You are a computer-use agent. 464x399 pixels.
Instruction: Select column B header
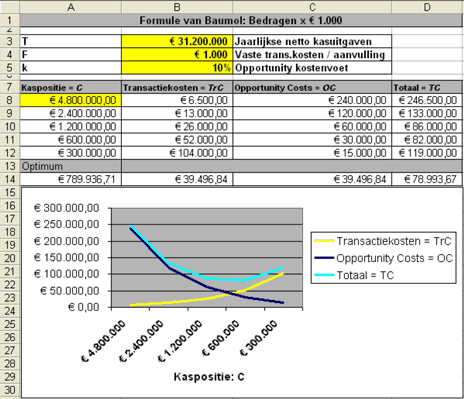(x=177, y=7)
